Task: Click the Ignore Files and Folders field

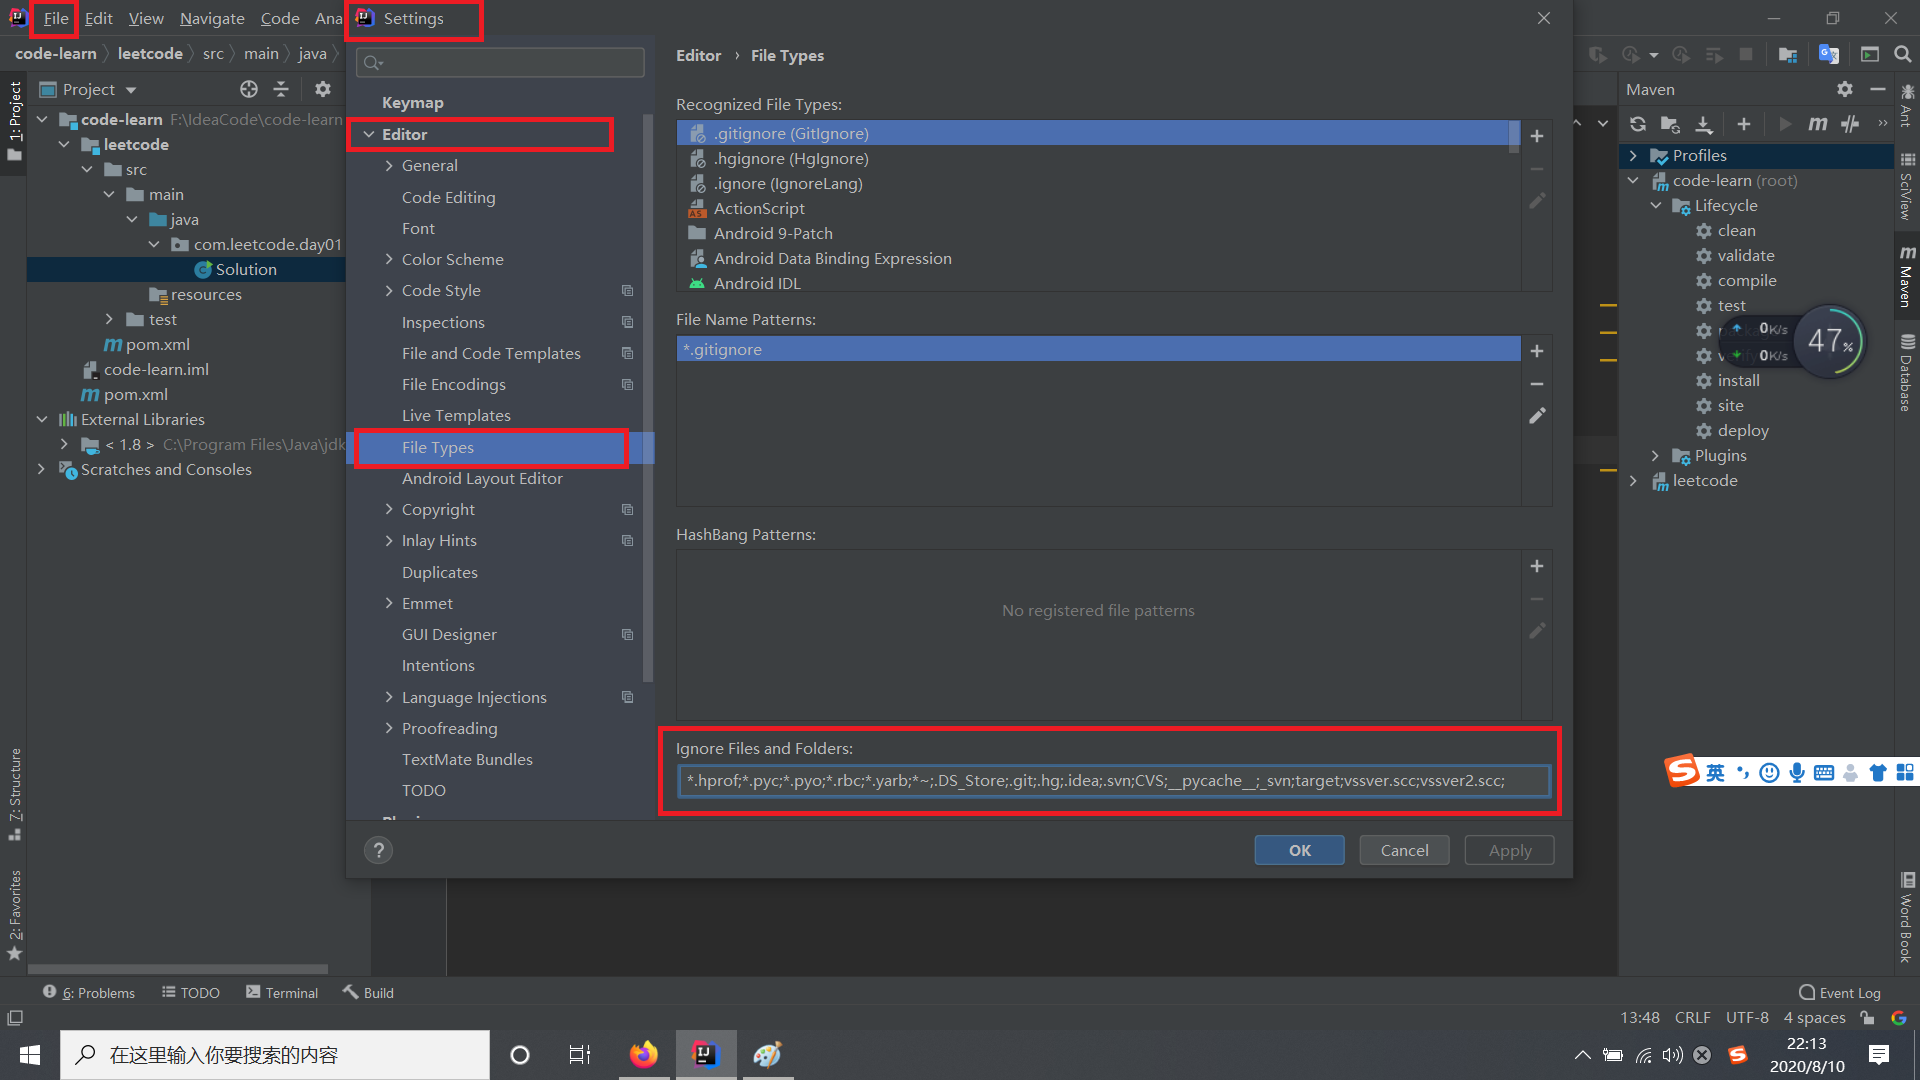Action: [1113, 780]
